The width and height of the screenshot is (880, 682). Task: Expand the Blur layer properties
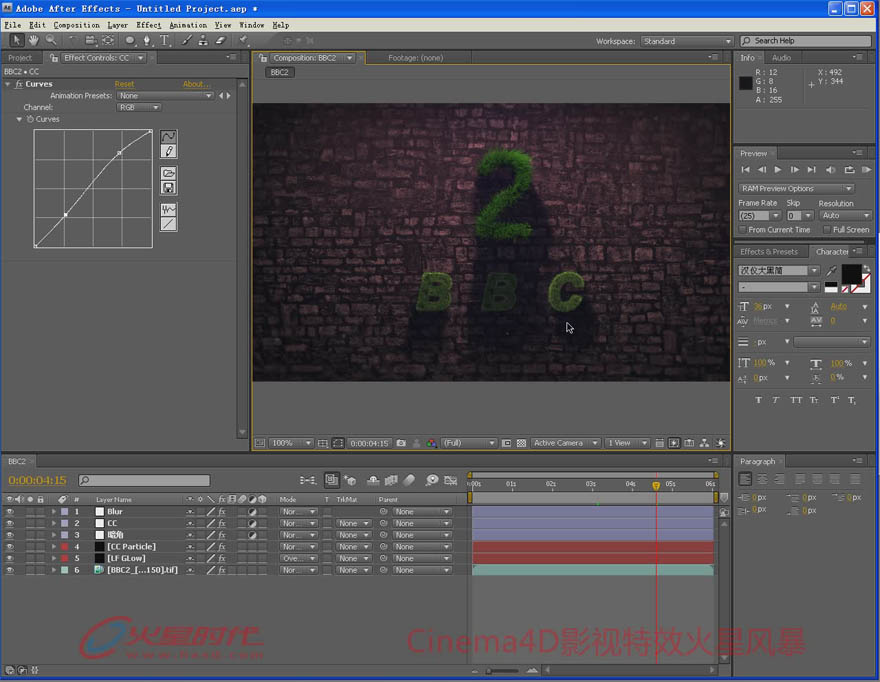[54, 512]
